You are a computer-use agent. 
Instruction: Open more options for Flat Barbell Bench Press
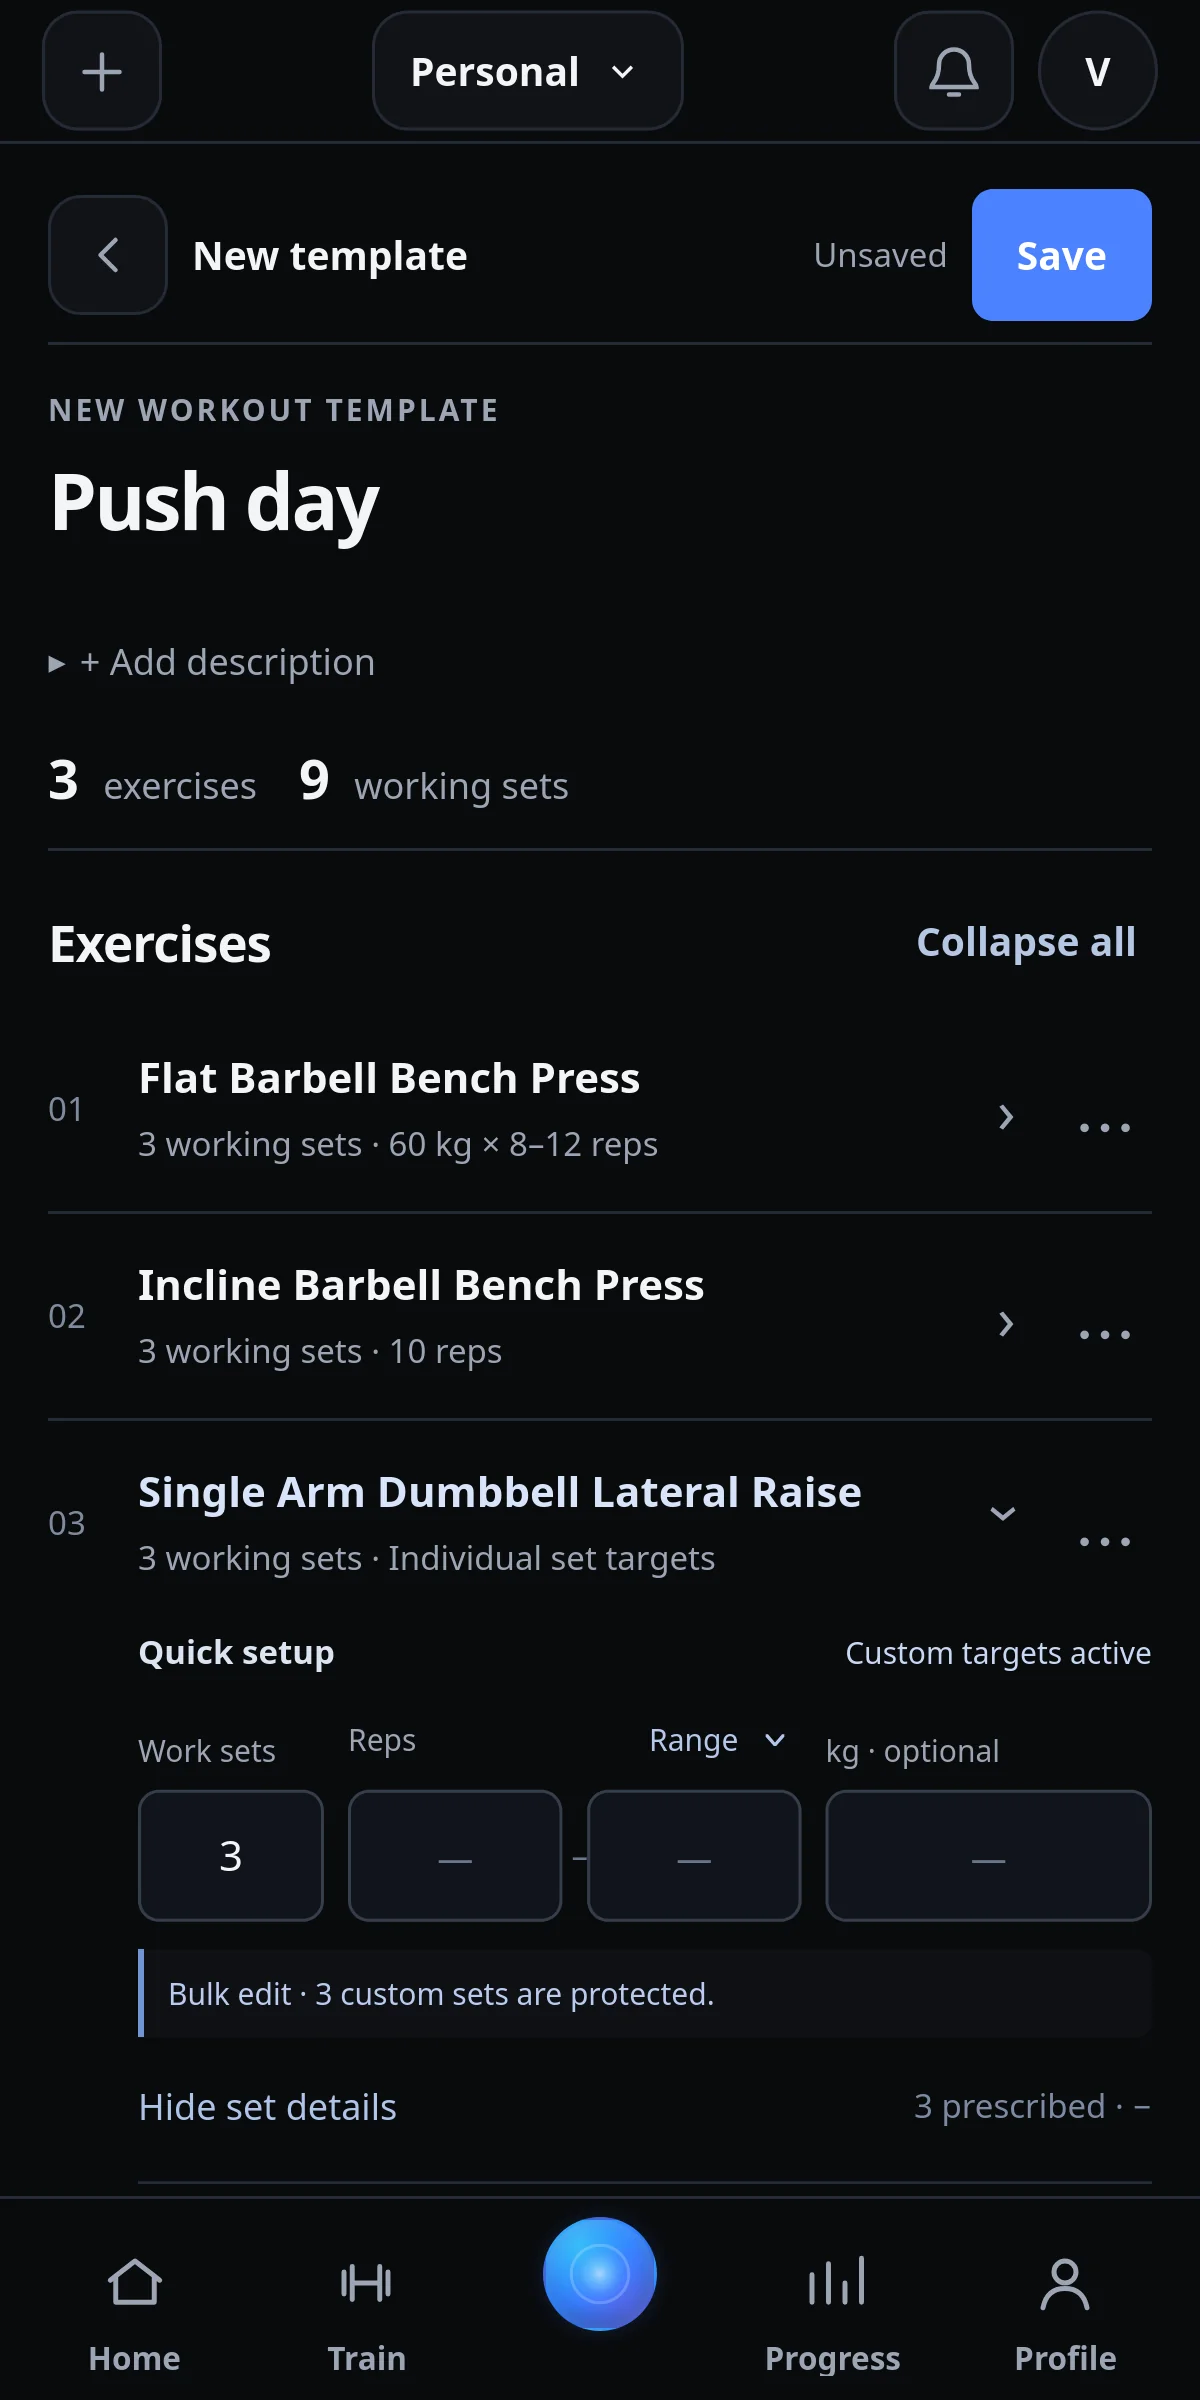point(1105,1127)
